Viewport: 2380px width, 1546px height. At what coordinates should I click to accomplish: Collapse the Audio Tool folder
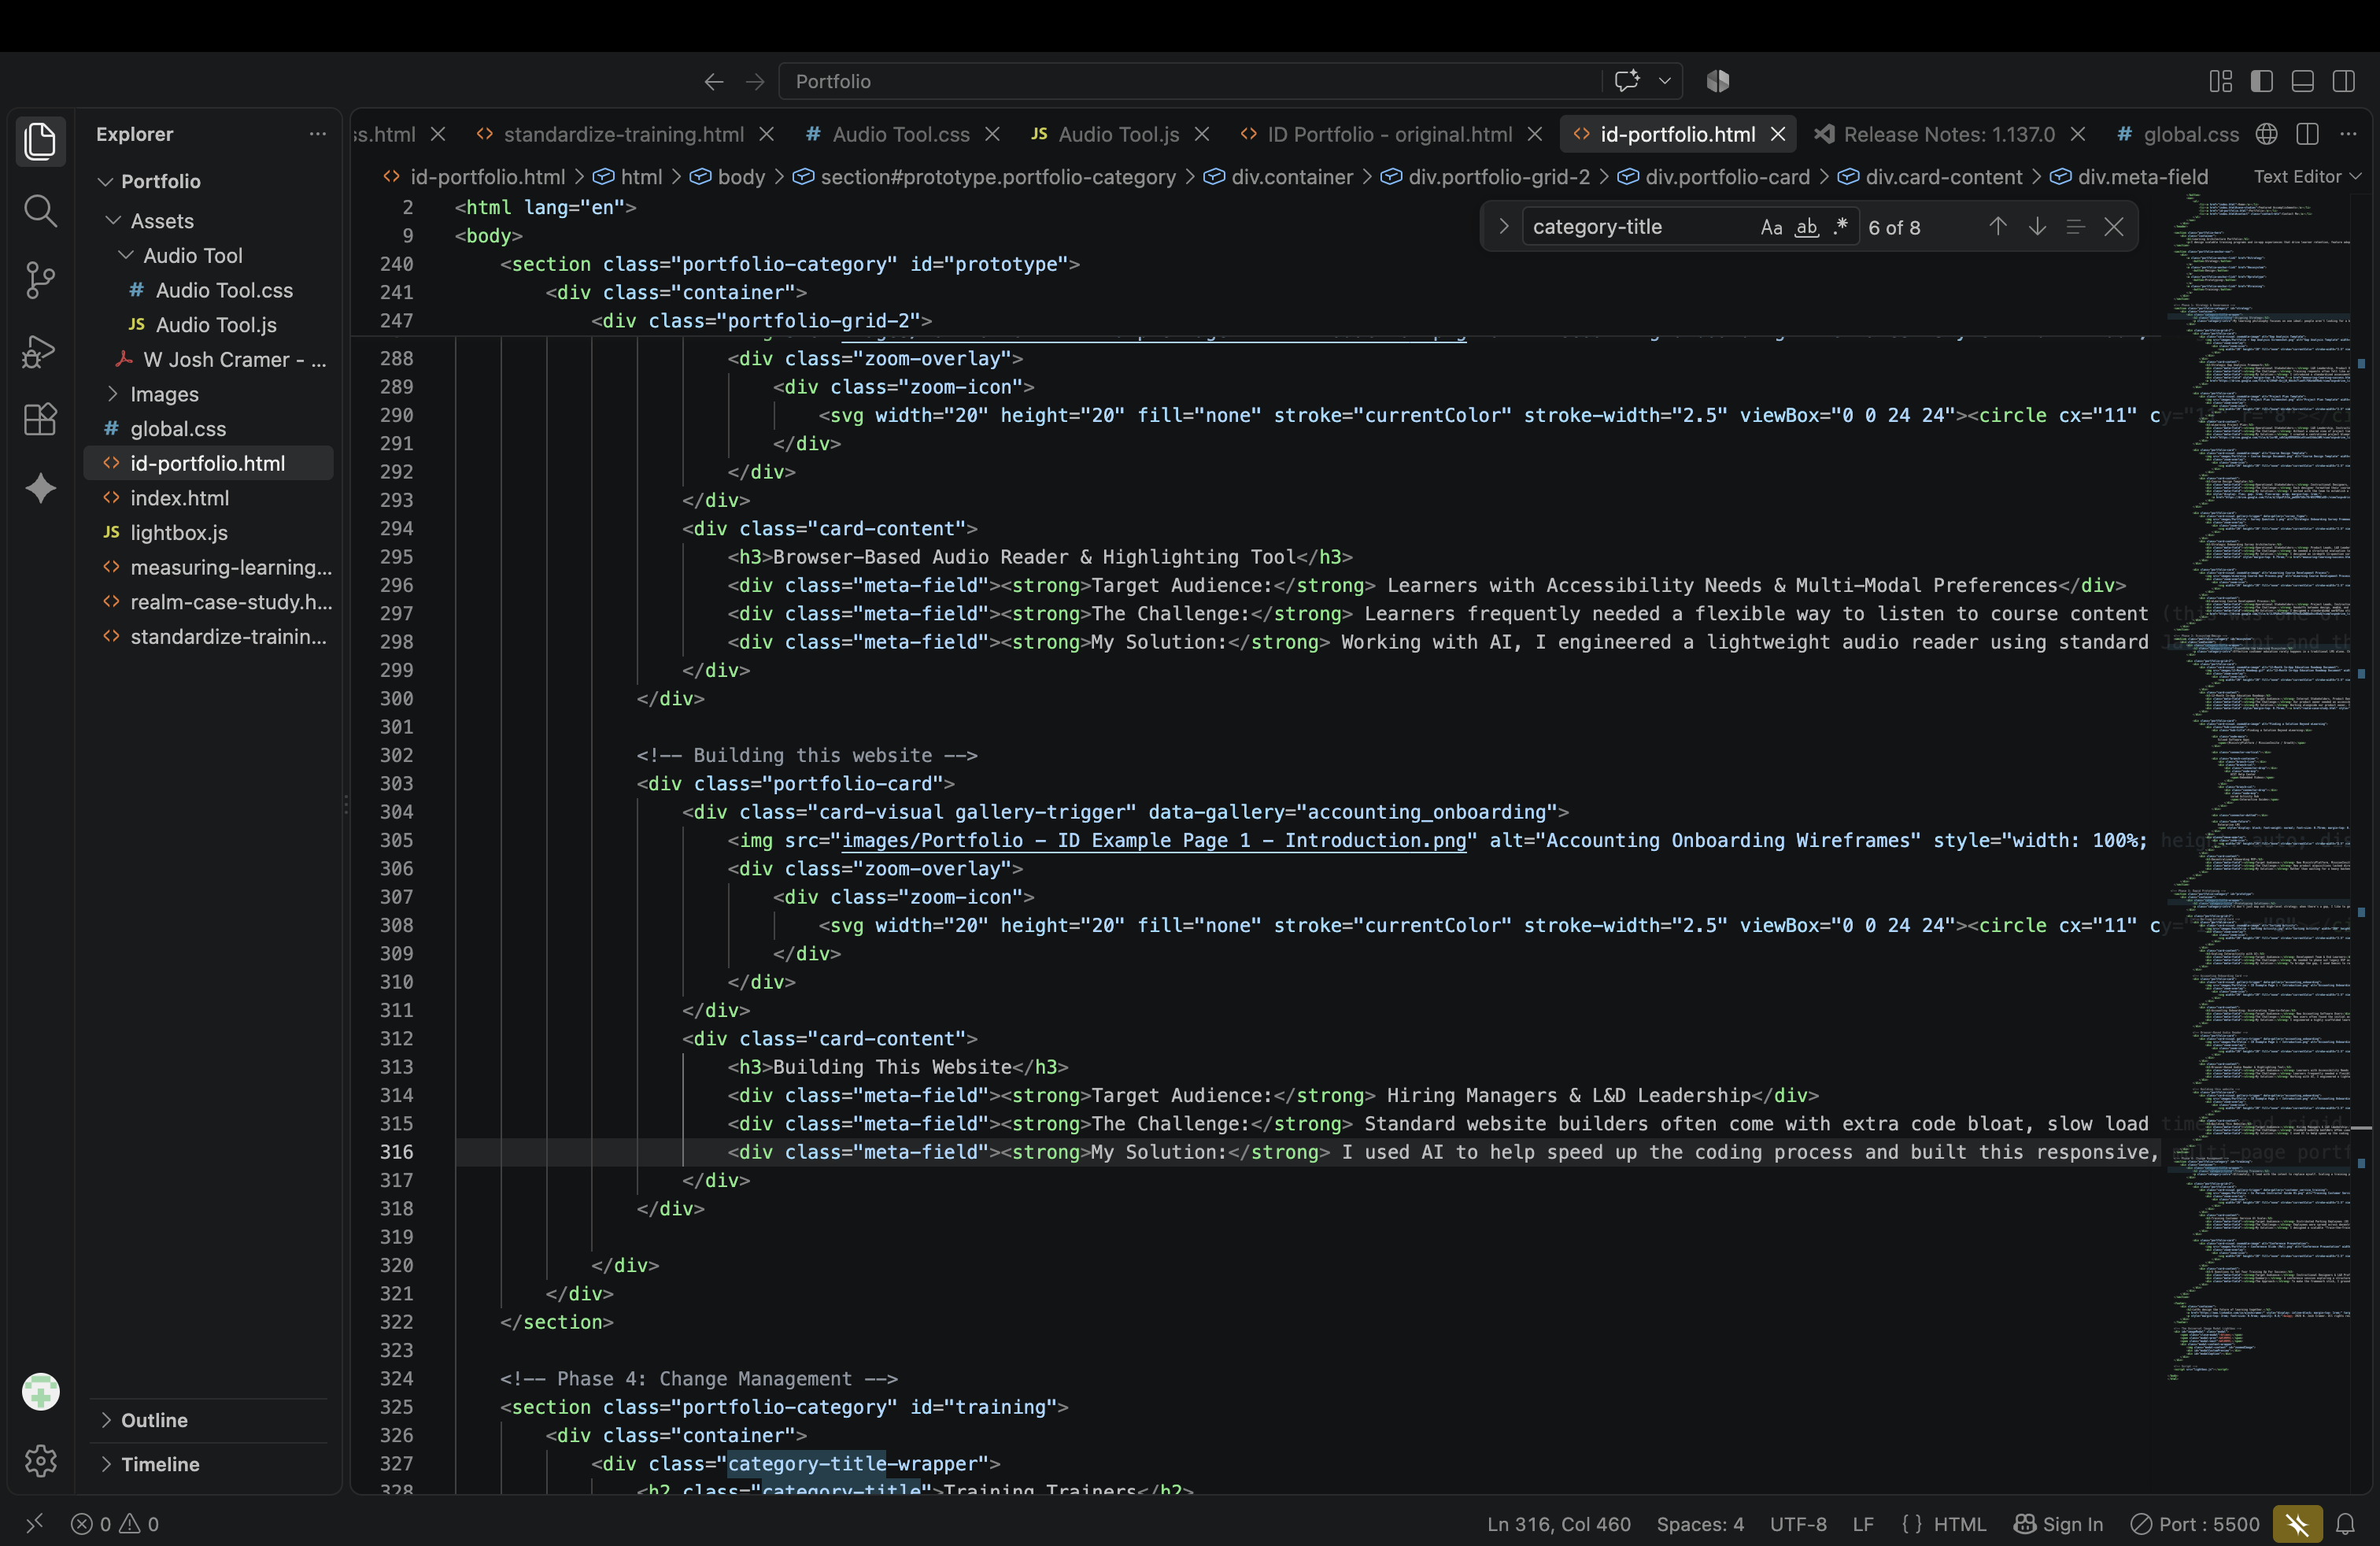pyautogui.click(x=126, y=256)
